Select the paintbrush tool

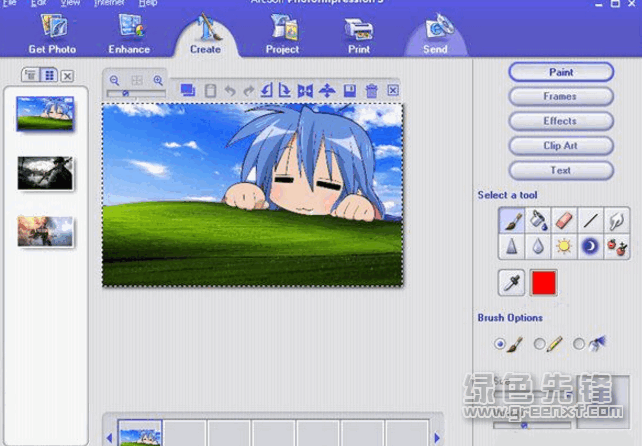click(512, 220)
